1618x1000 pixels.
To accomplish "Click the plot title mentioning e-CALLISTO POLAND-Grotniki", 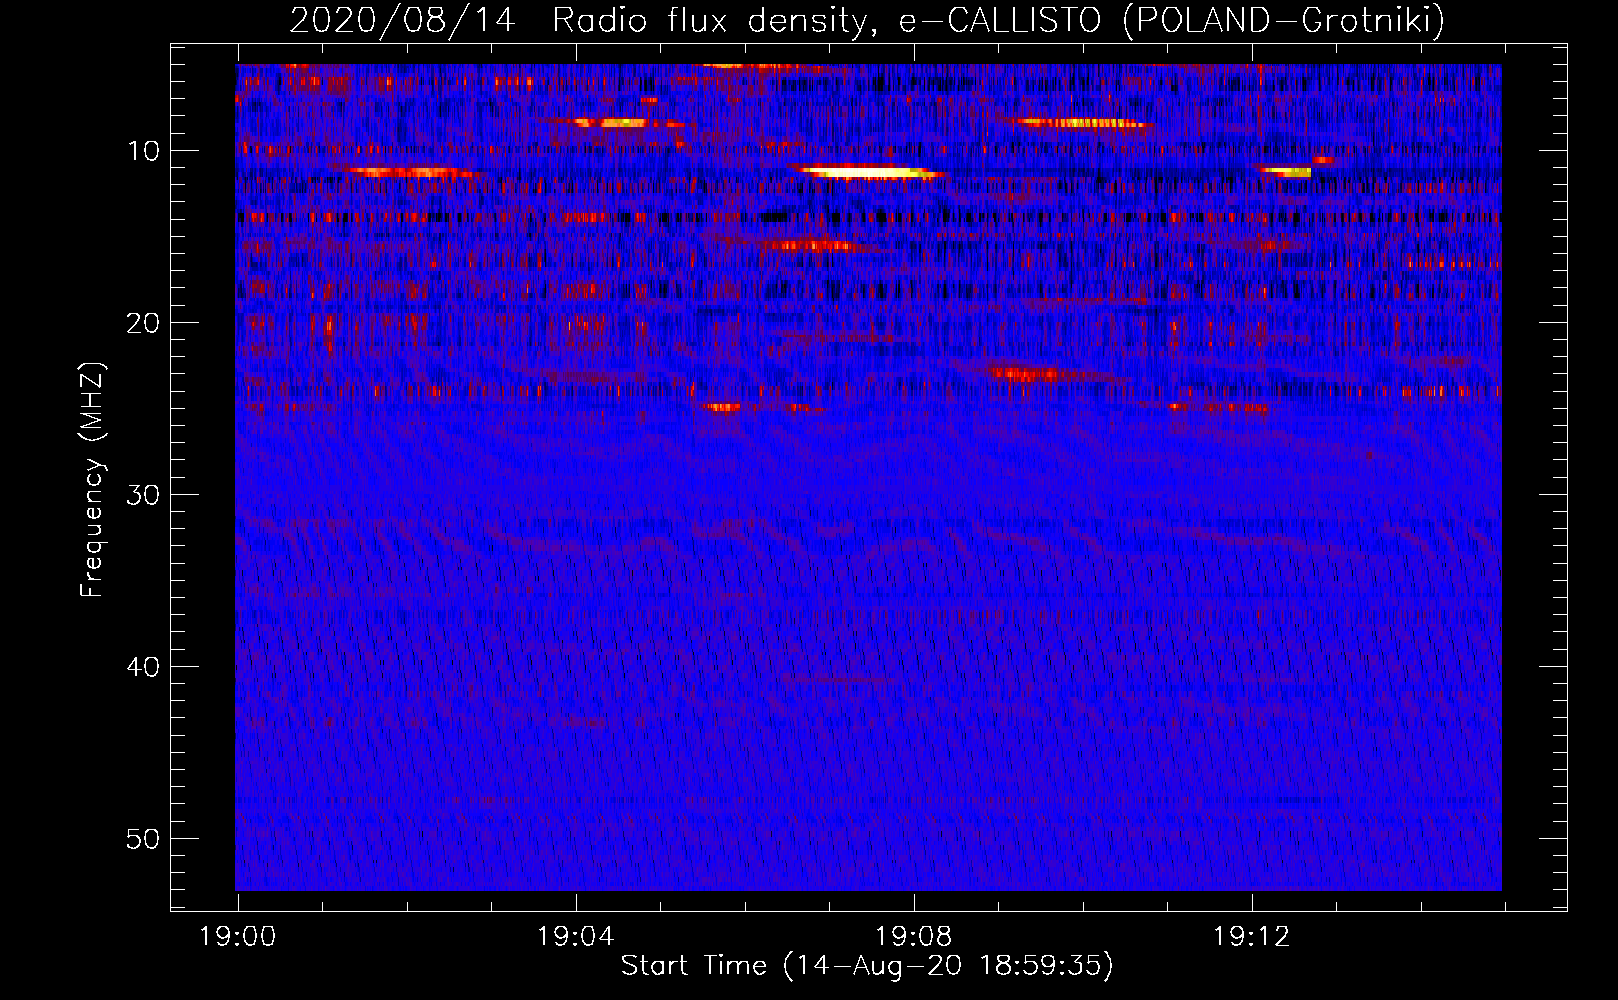I will [x=867, y=20].
